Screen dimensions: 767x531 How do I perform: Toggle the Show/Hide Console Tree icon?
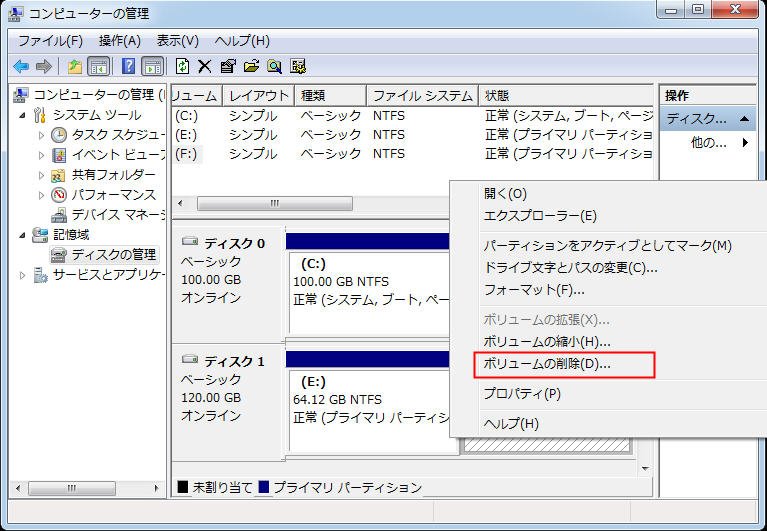(98, 66)
